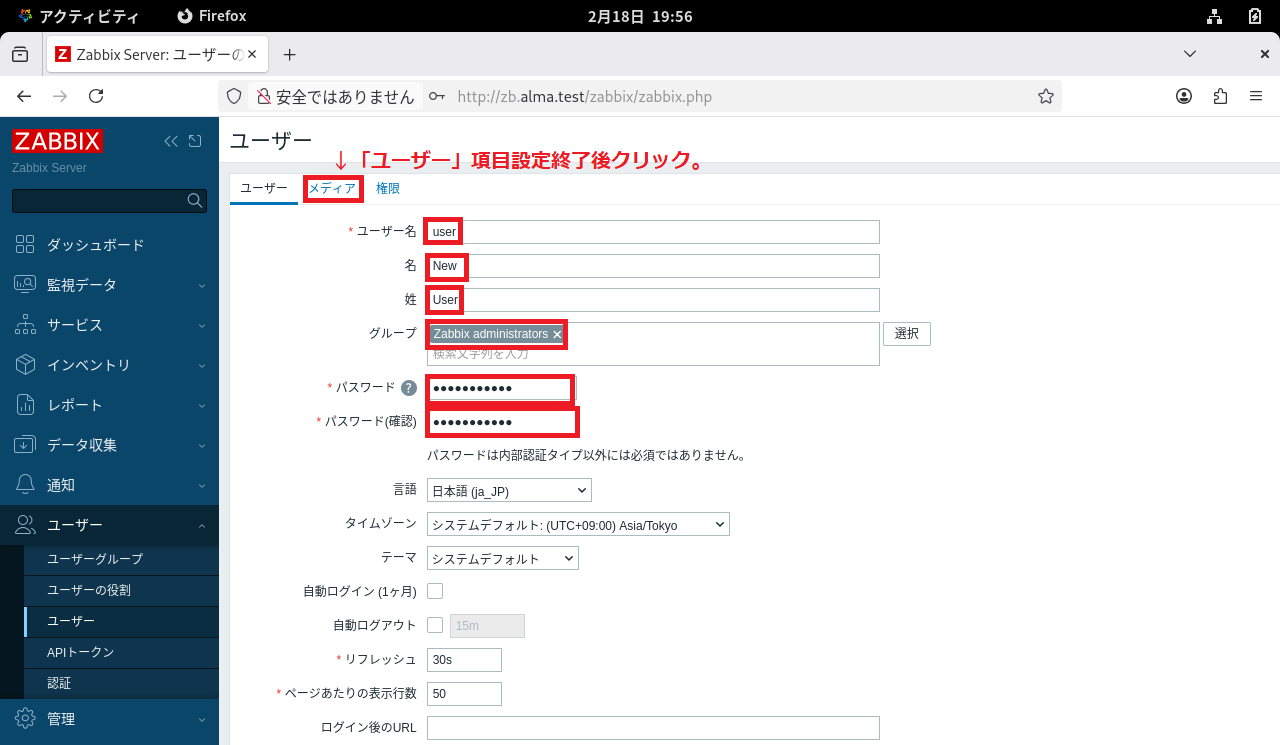This screenshot has height=745, width=1280.
Task: Click the Firefox View icon in the tab bar
Action: point(20,54)
